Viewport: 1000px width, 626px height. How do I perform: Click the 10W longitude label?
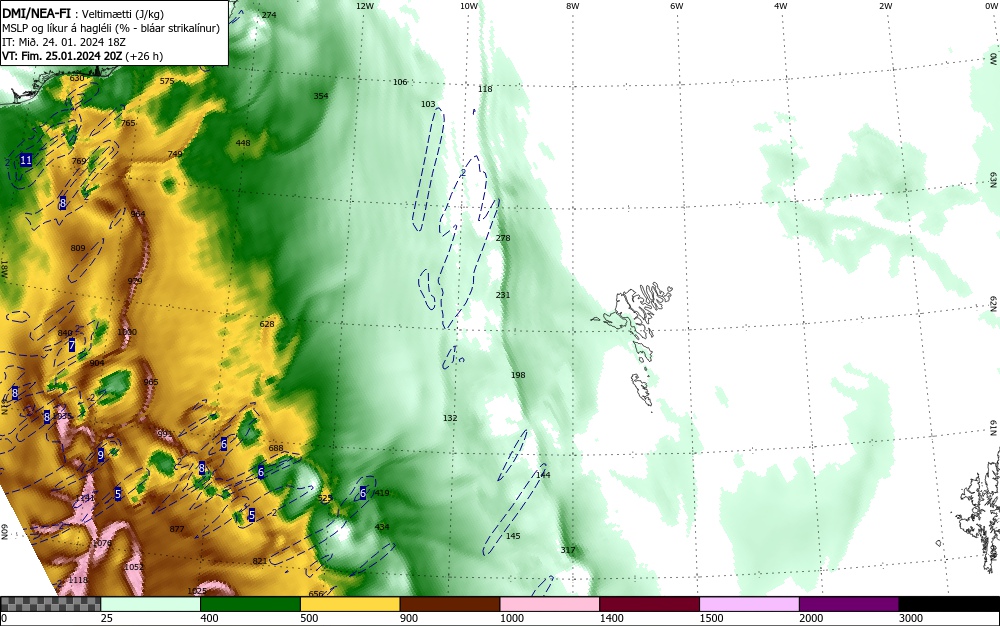469,6
